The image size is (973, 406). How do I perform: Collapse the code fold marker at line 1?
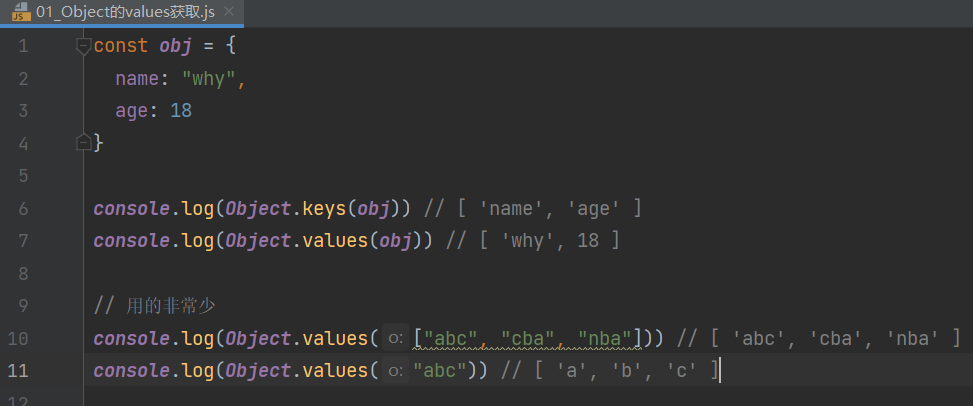click(83, 46)
